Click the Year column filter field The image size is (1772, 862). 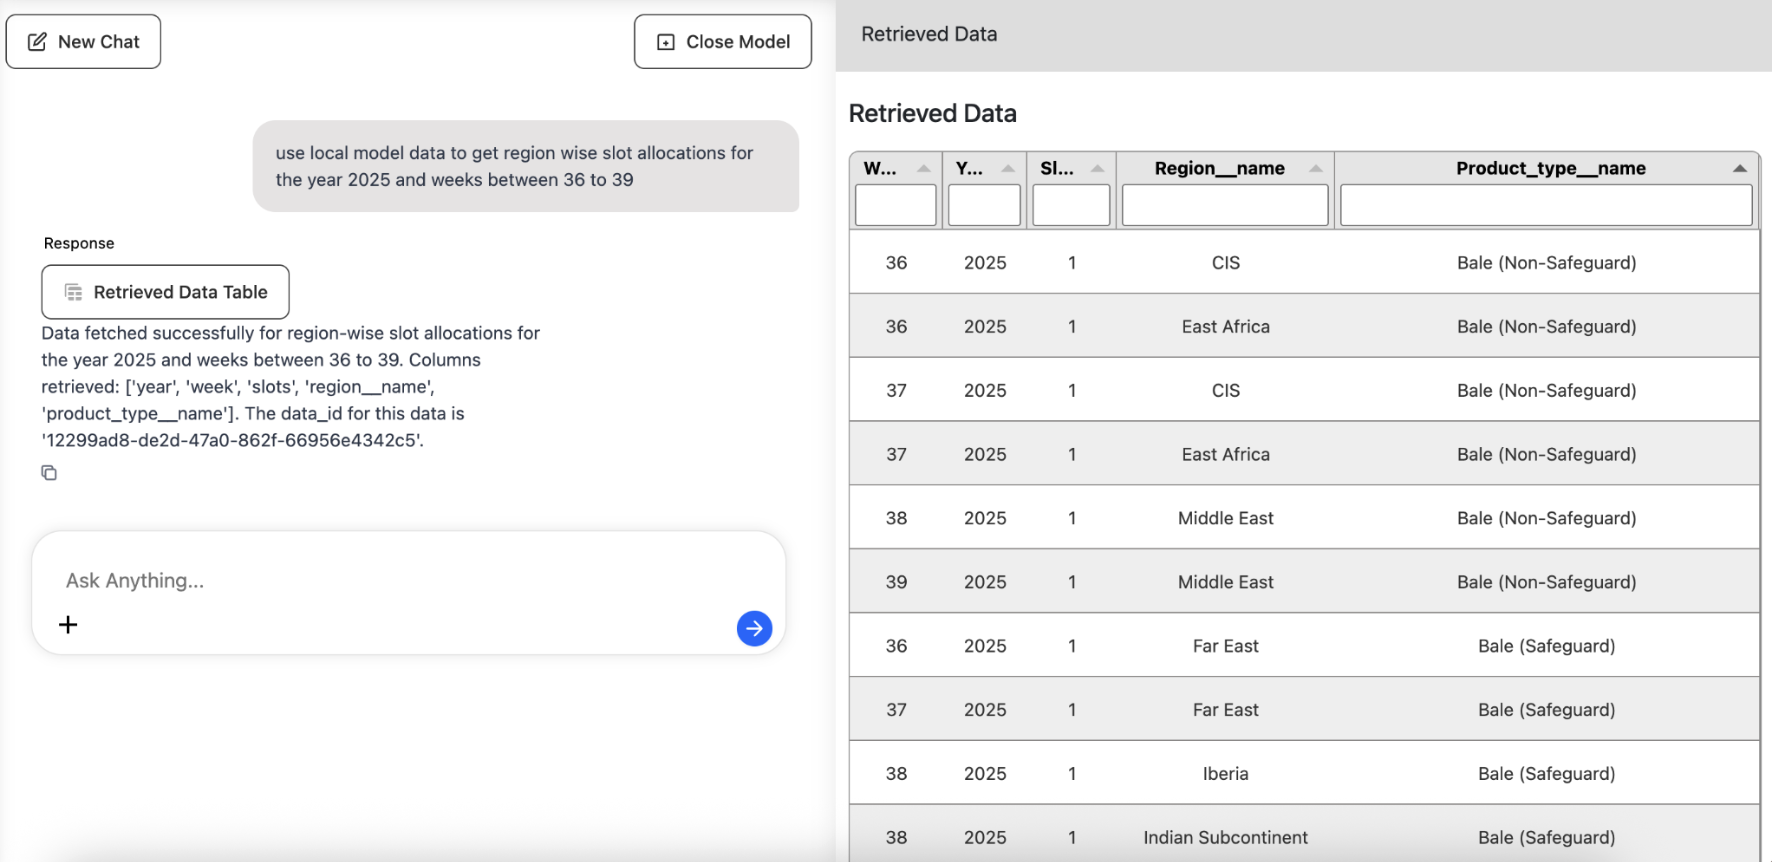984,206
